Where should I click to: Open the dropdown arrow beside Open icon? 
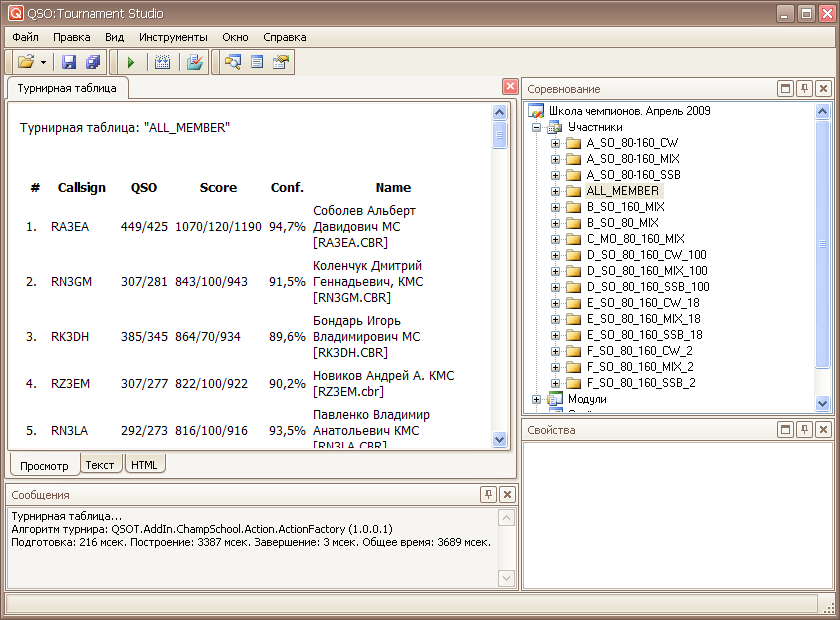coord(44,62)
